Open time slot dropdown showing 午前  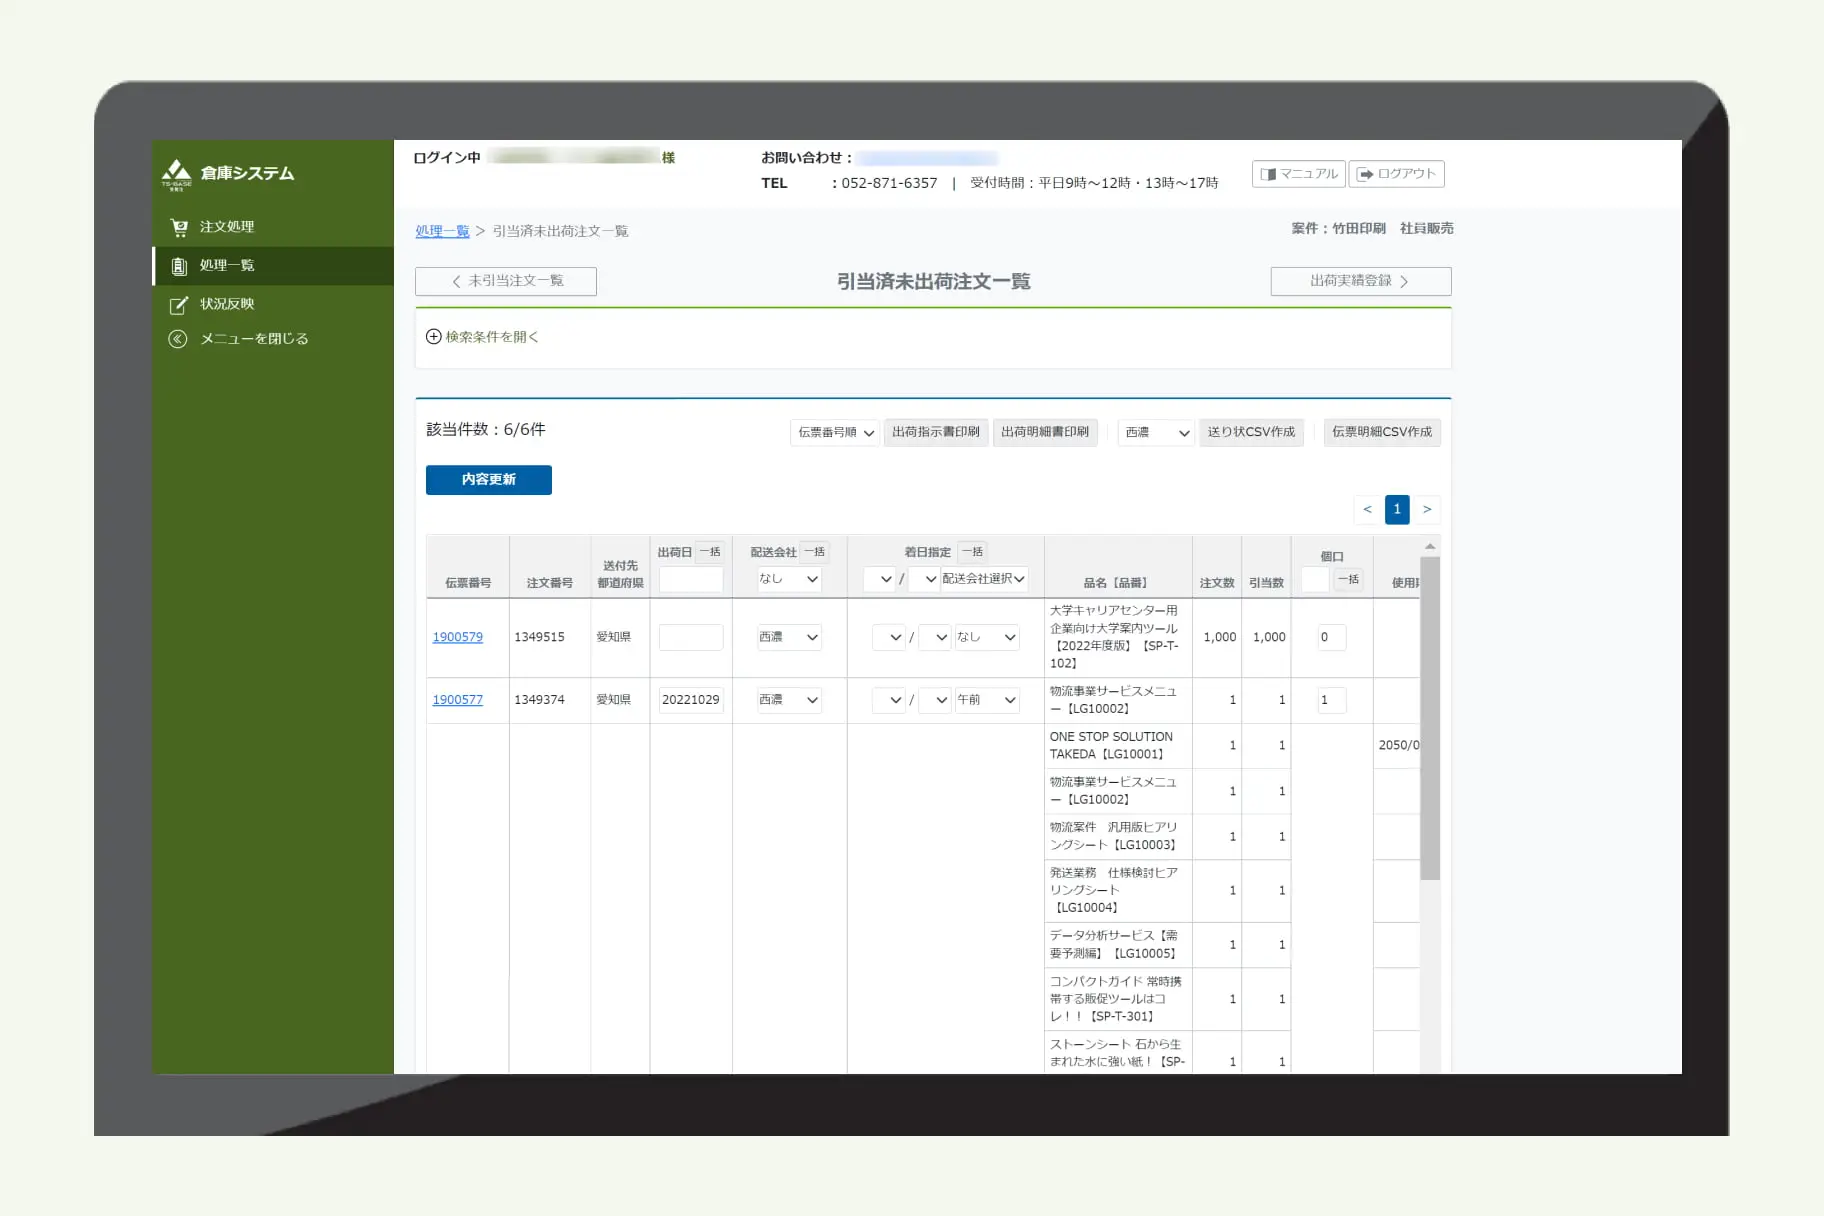point(986,700)
